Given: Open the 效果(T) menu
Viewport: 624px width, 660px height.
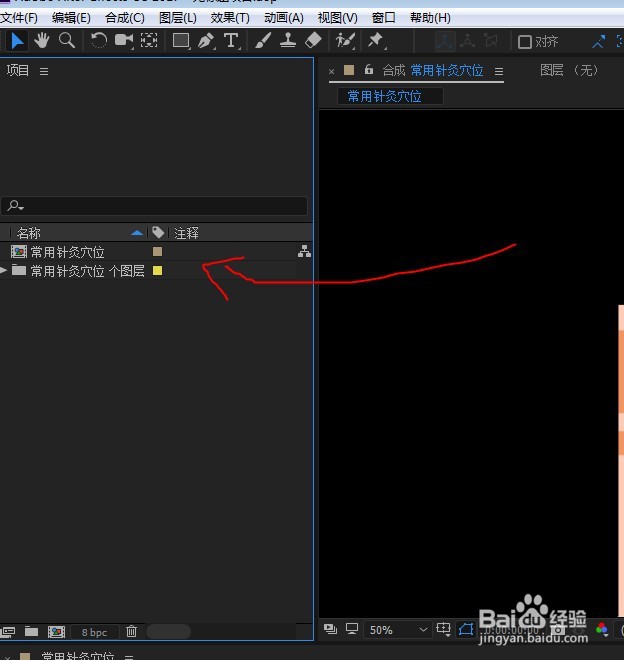Looking at the screenshot, I should point(230,18).
